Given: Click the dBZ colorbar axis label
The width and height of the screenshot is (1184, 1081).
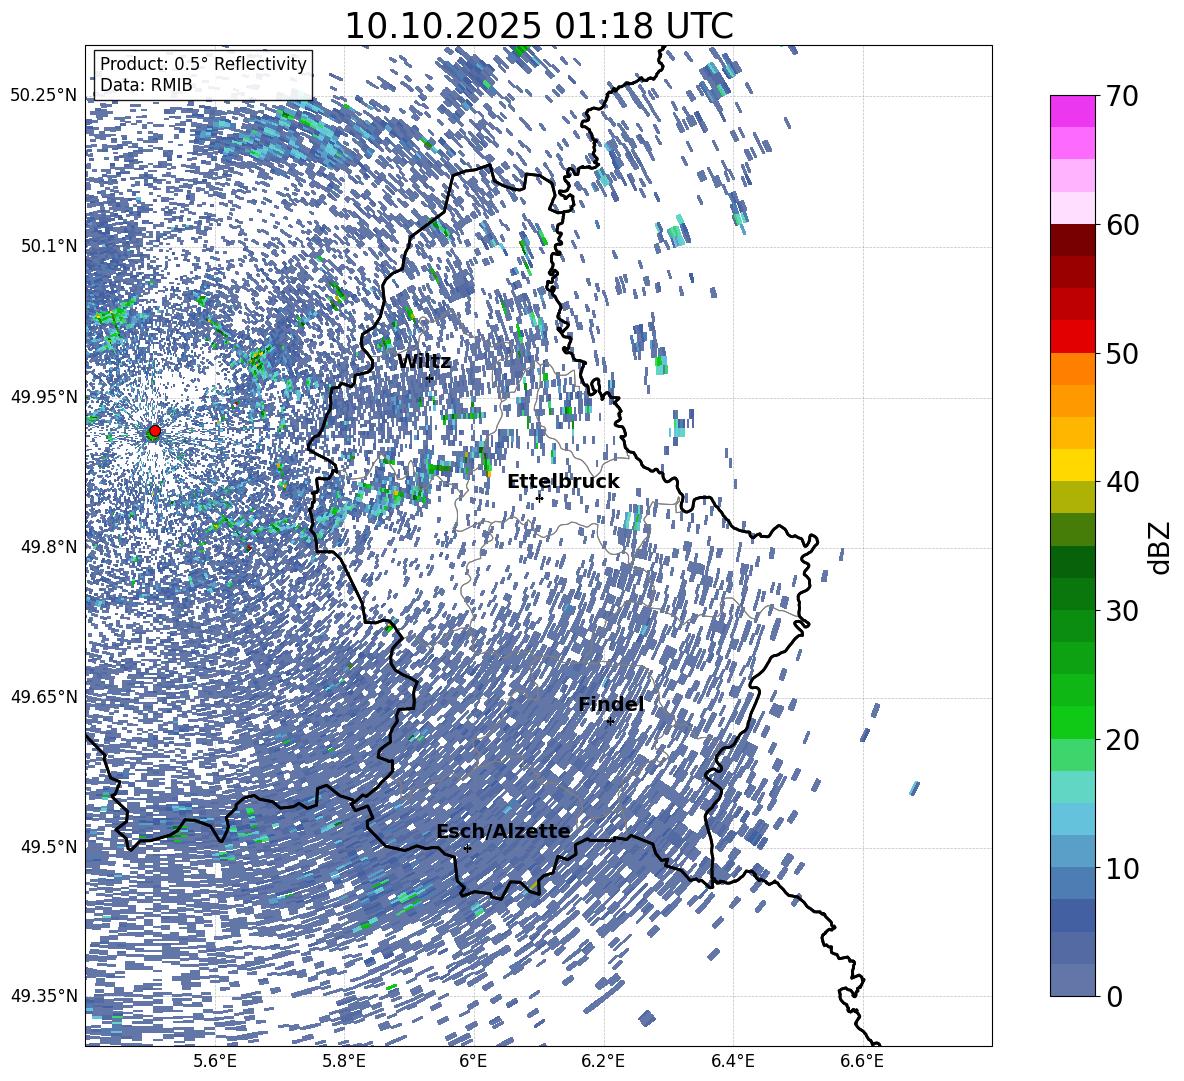Looking at the screenshot, I should (x=1161, y=547).
